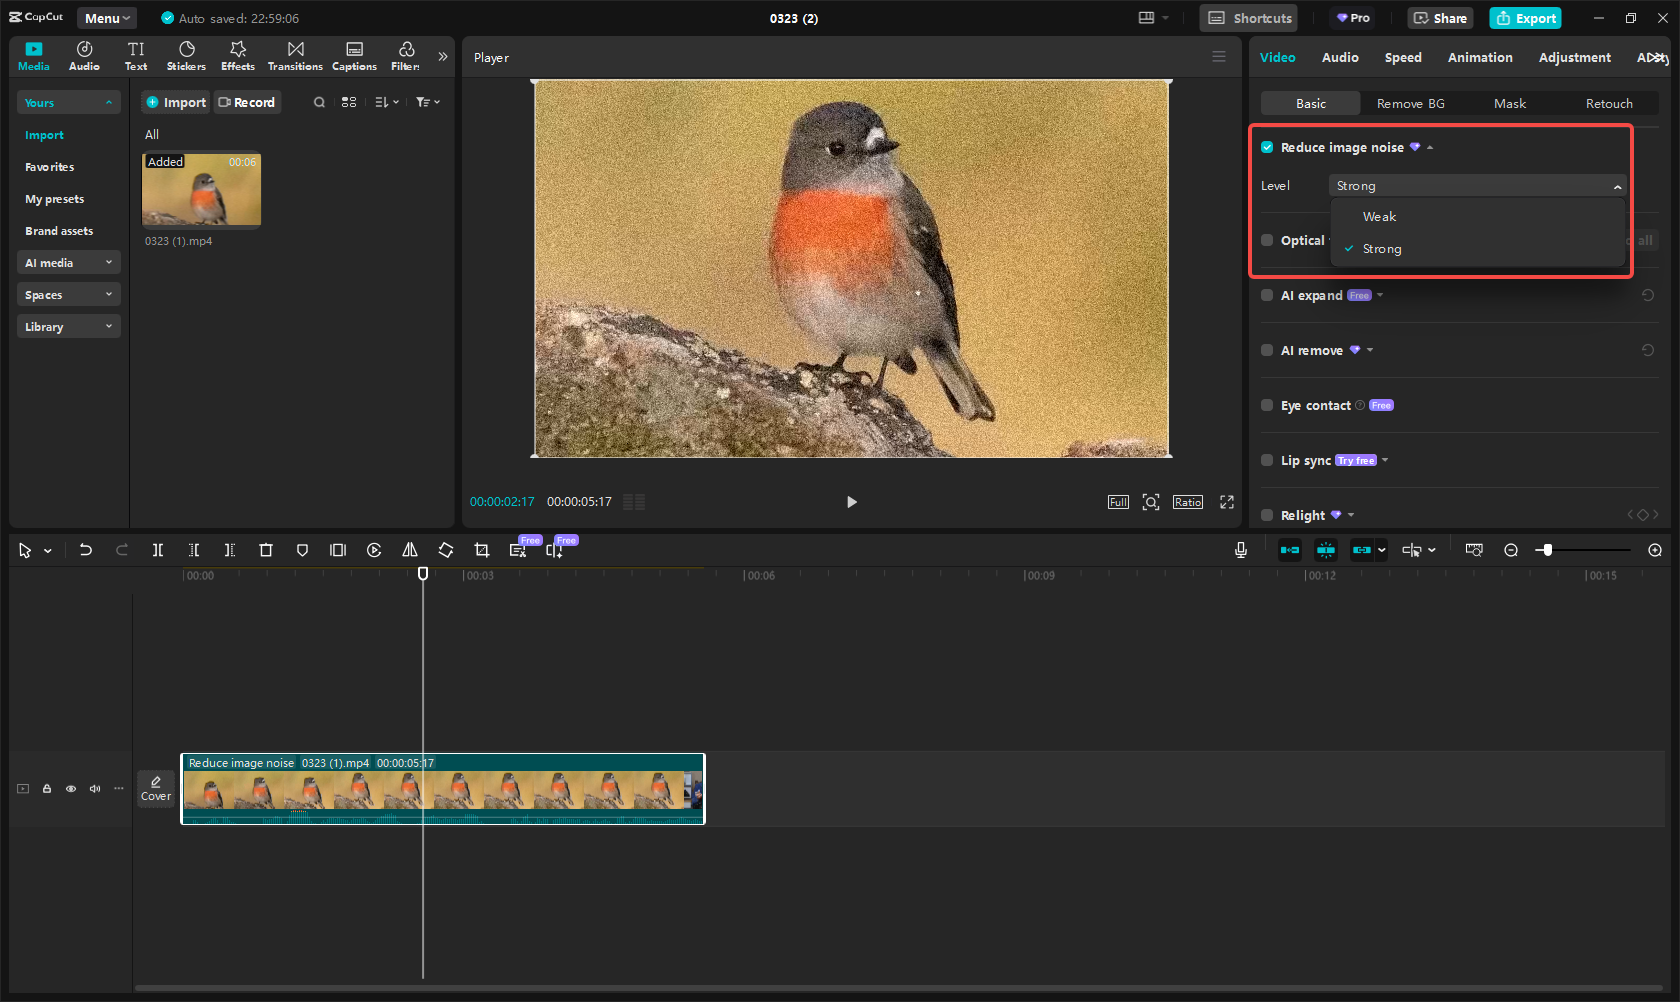Expand the Library section
1680x1002 pixels.
[68, 327]
